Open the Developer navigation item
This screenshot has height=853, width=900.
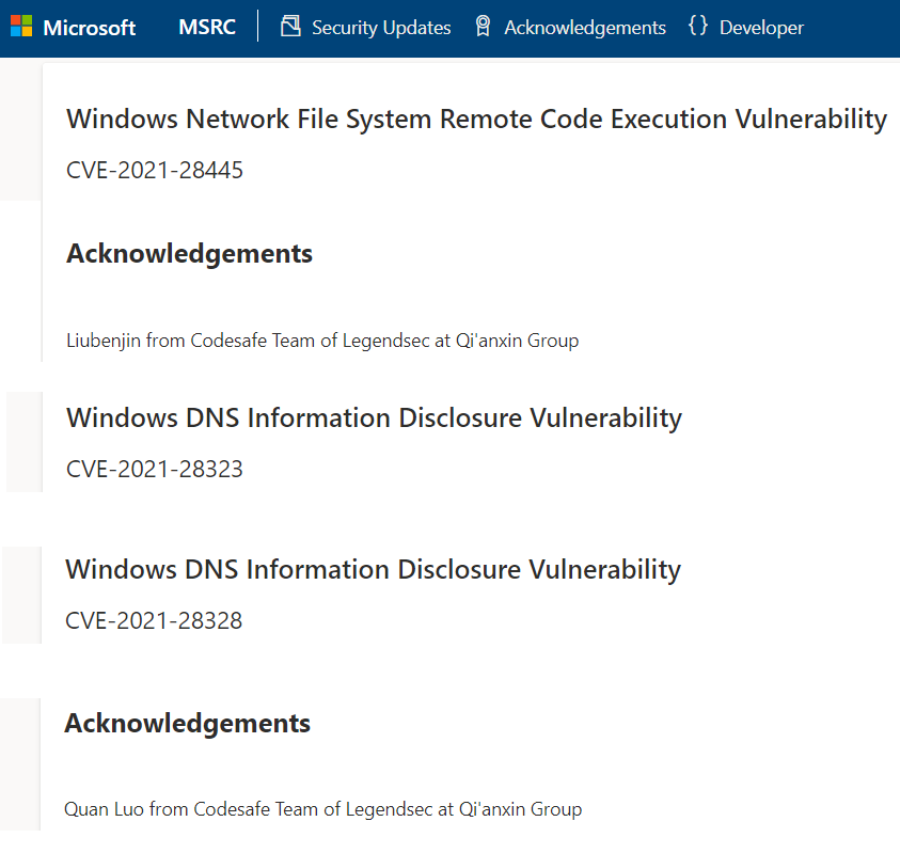746,27
